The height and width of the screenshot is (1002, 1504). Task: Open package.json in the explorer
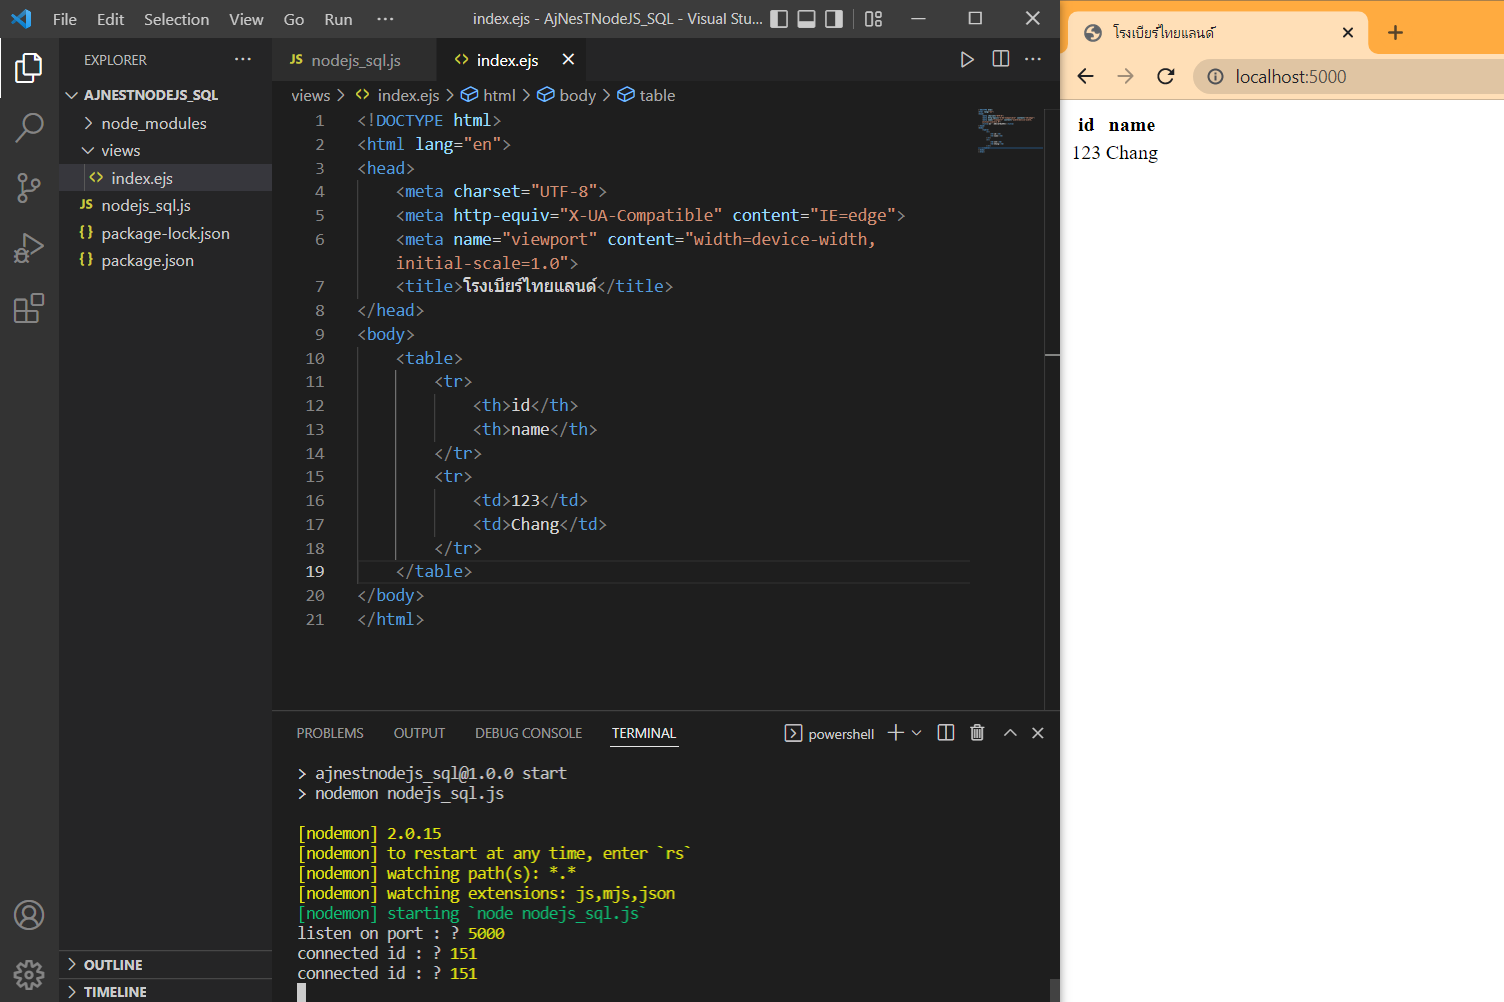pyautogui.click(x=147, y=261)
